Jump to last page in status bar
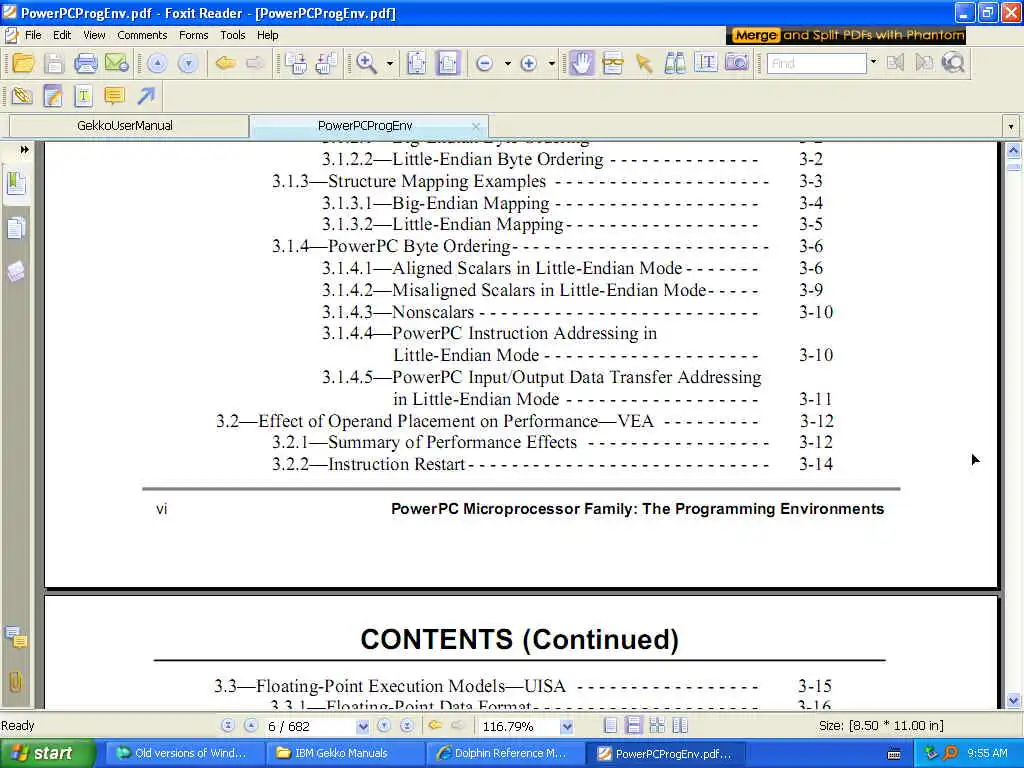Image resolution: width=1024 pixels, height=768 pixels. 407,726
